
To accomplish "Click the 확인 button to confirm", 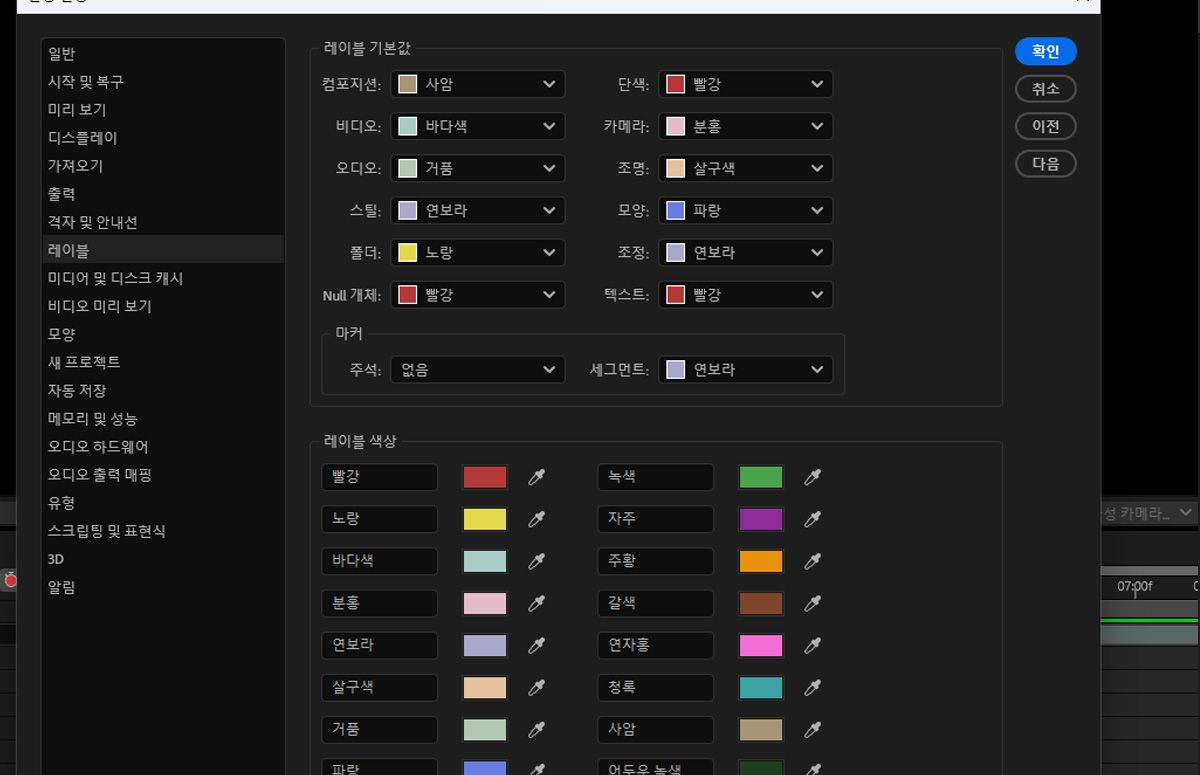I will (1046, 51).
